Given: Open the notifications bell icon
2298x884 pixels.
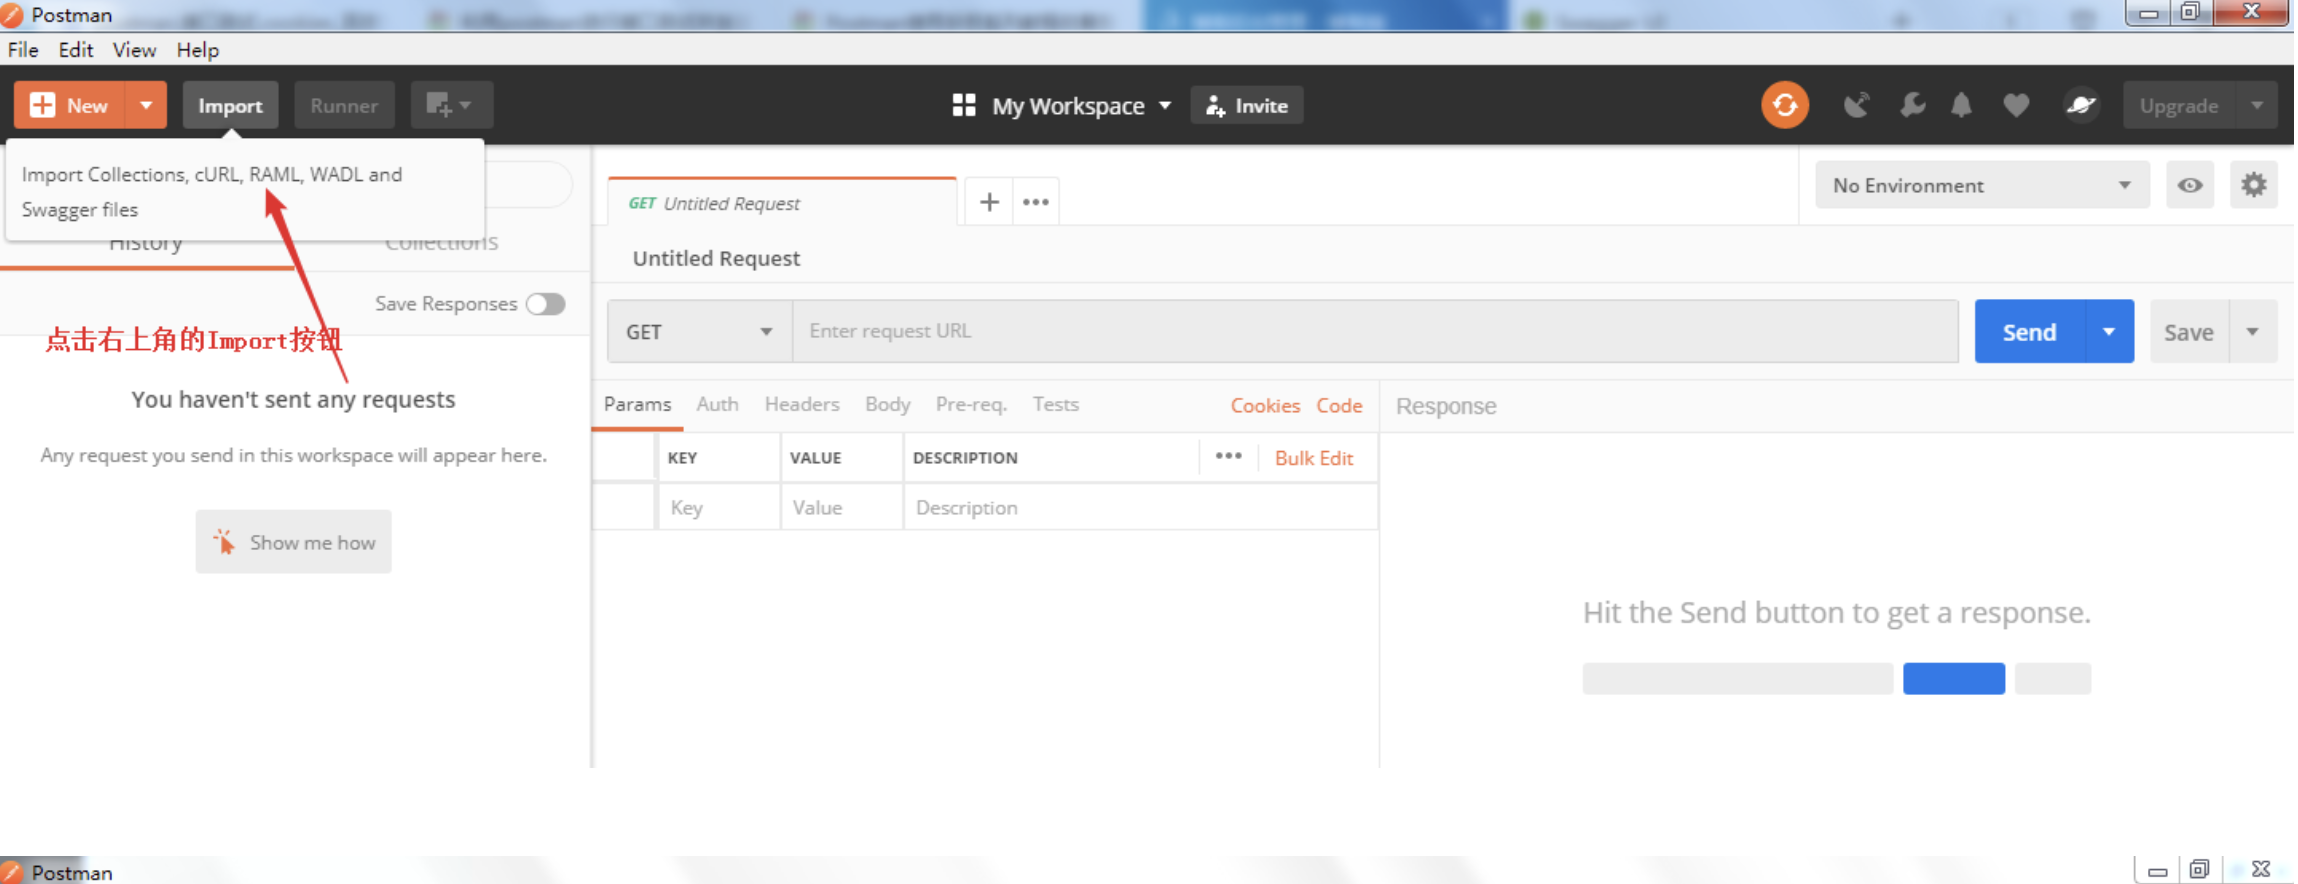Looking at the screenshot, I should click(1961, 105).
